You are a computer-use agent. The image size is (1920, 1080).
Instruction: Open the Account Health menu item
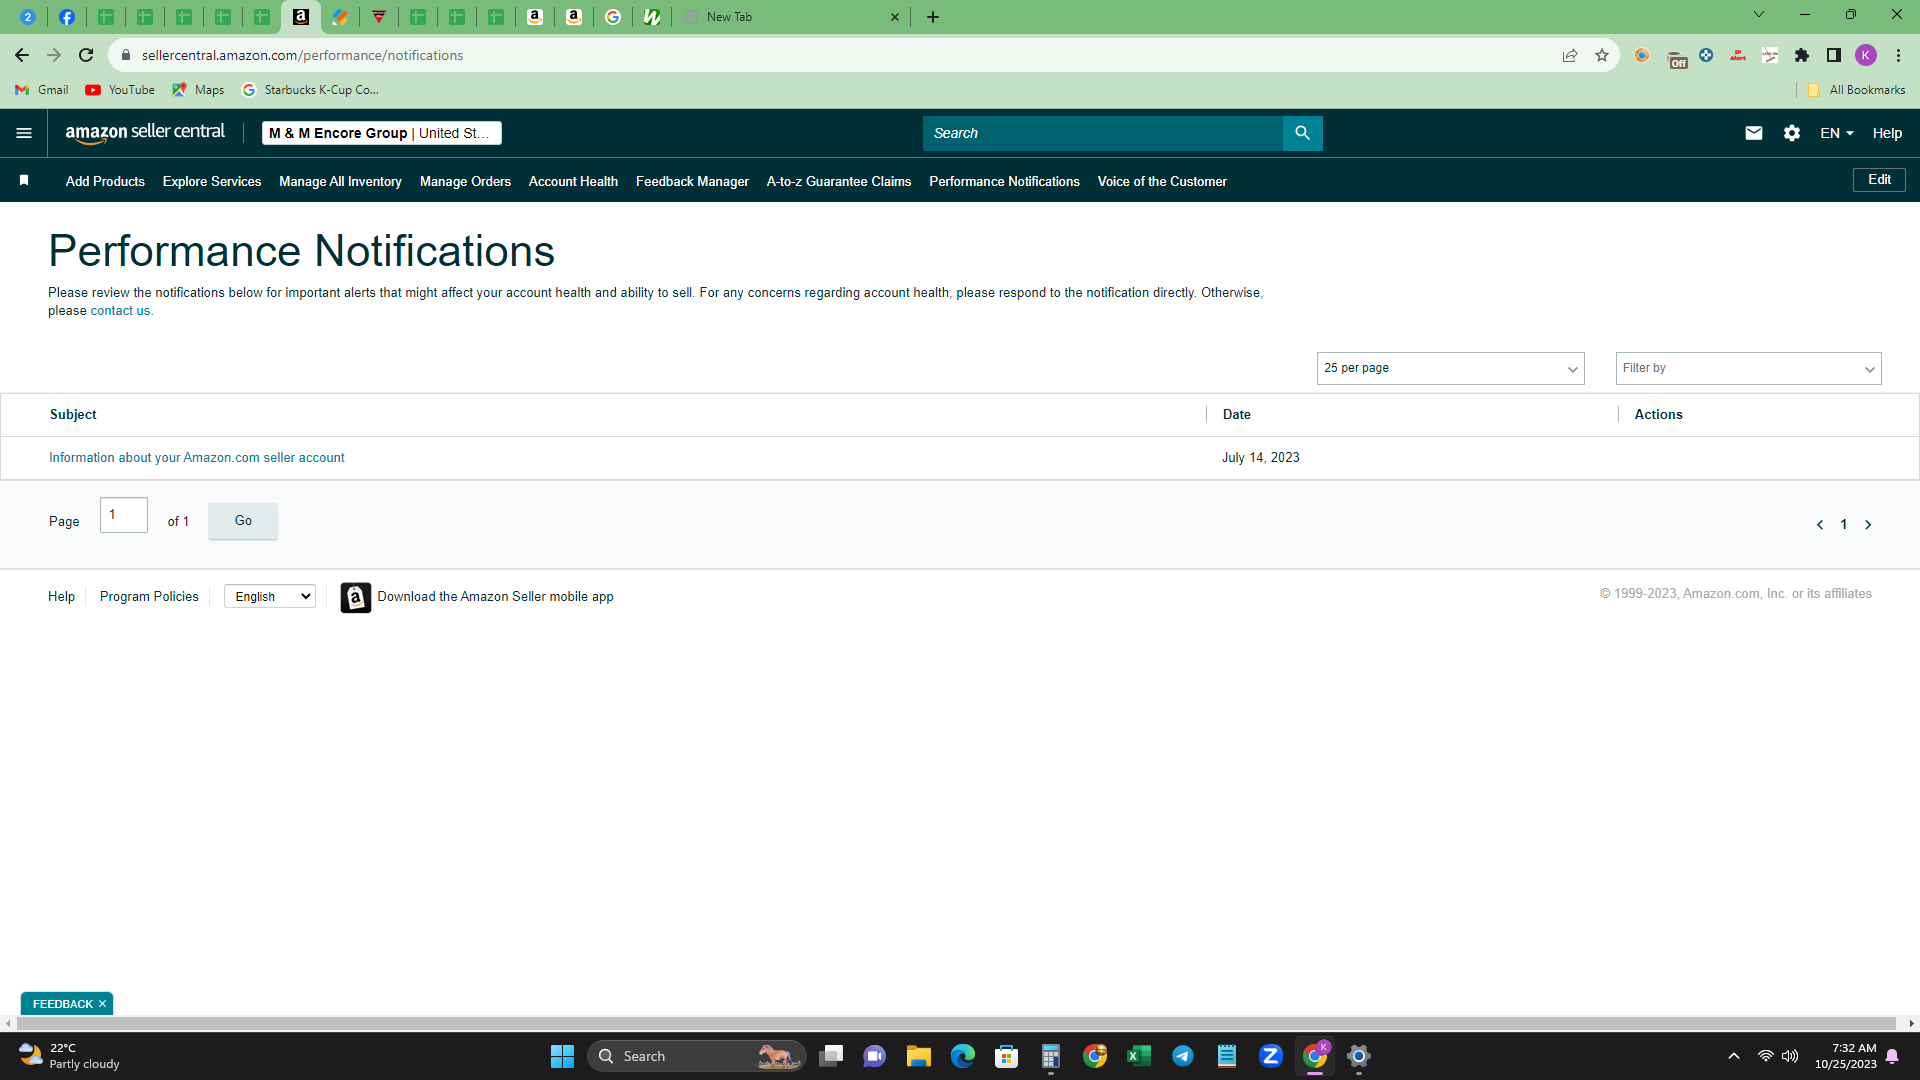pos(573,181)
